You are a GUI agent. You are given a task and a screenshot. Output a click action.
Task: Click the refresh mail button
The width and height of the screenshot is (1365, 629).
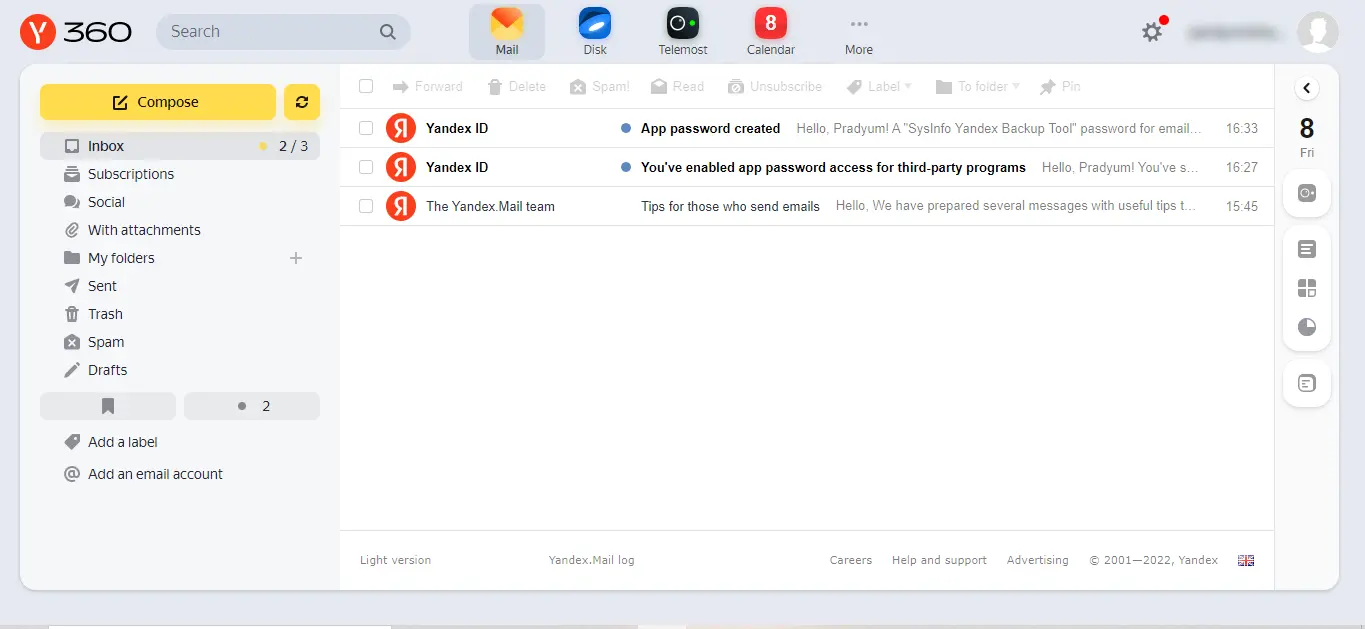click(x=302, y=102)
